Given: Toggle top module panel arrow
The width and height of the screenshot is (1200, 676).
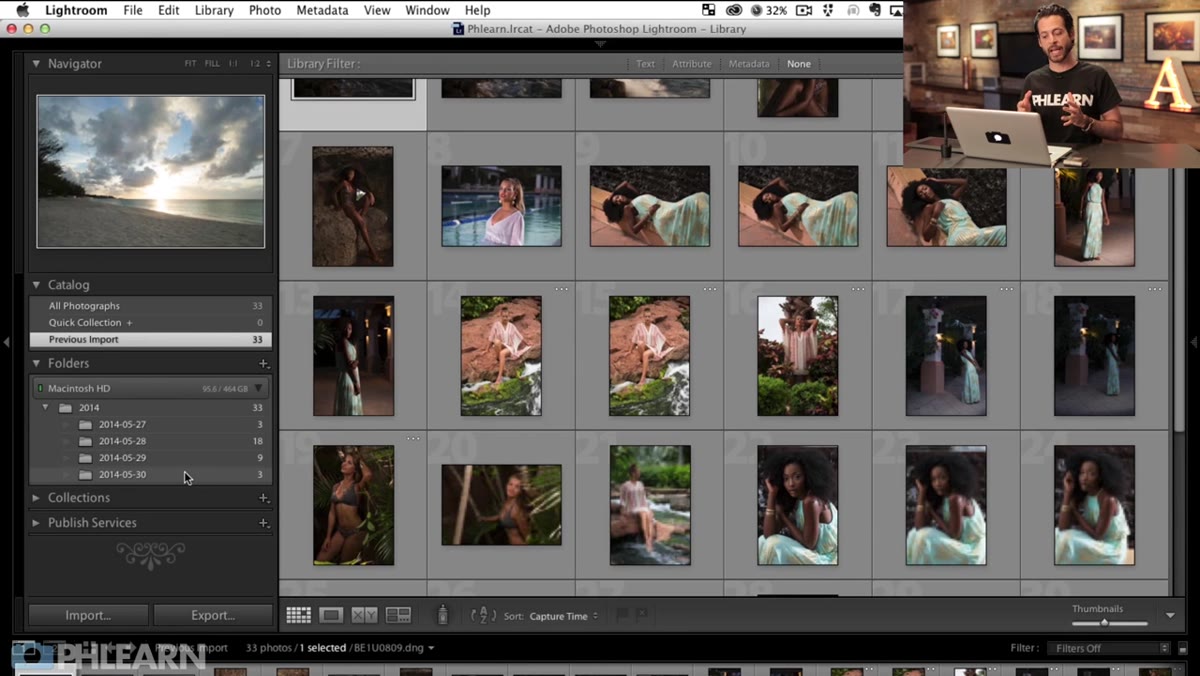Looking at the screenshot, I should [600, 44].
